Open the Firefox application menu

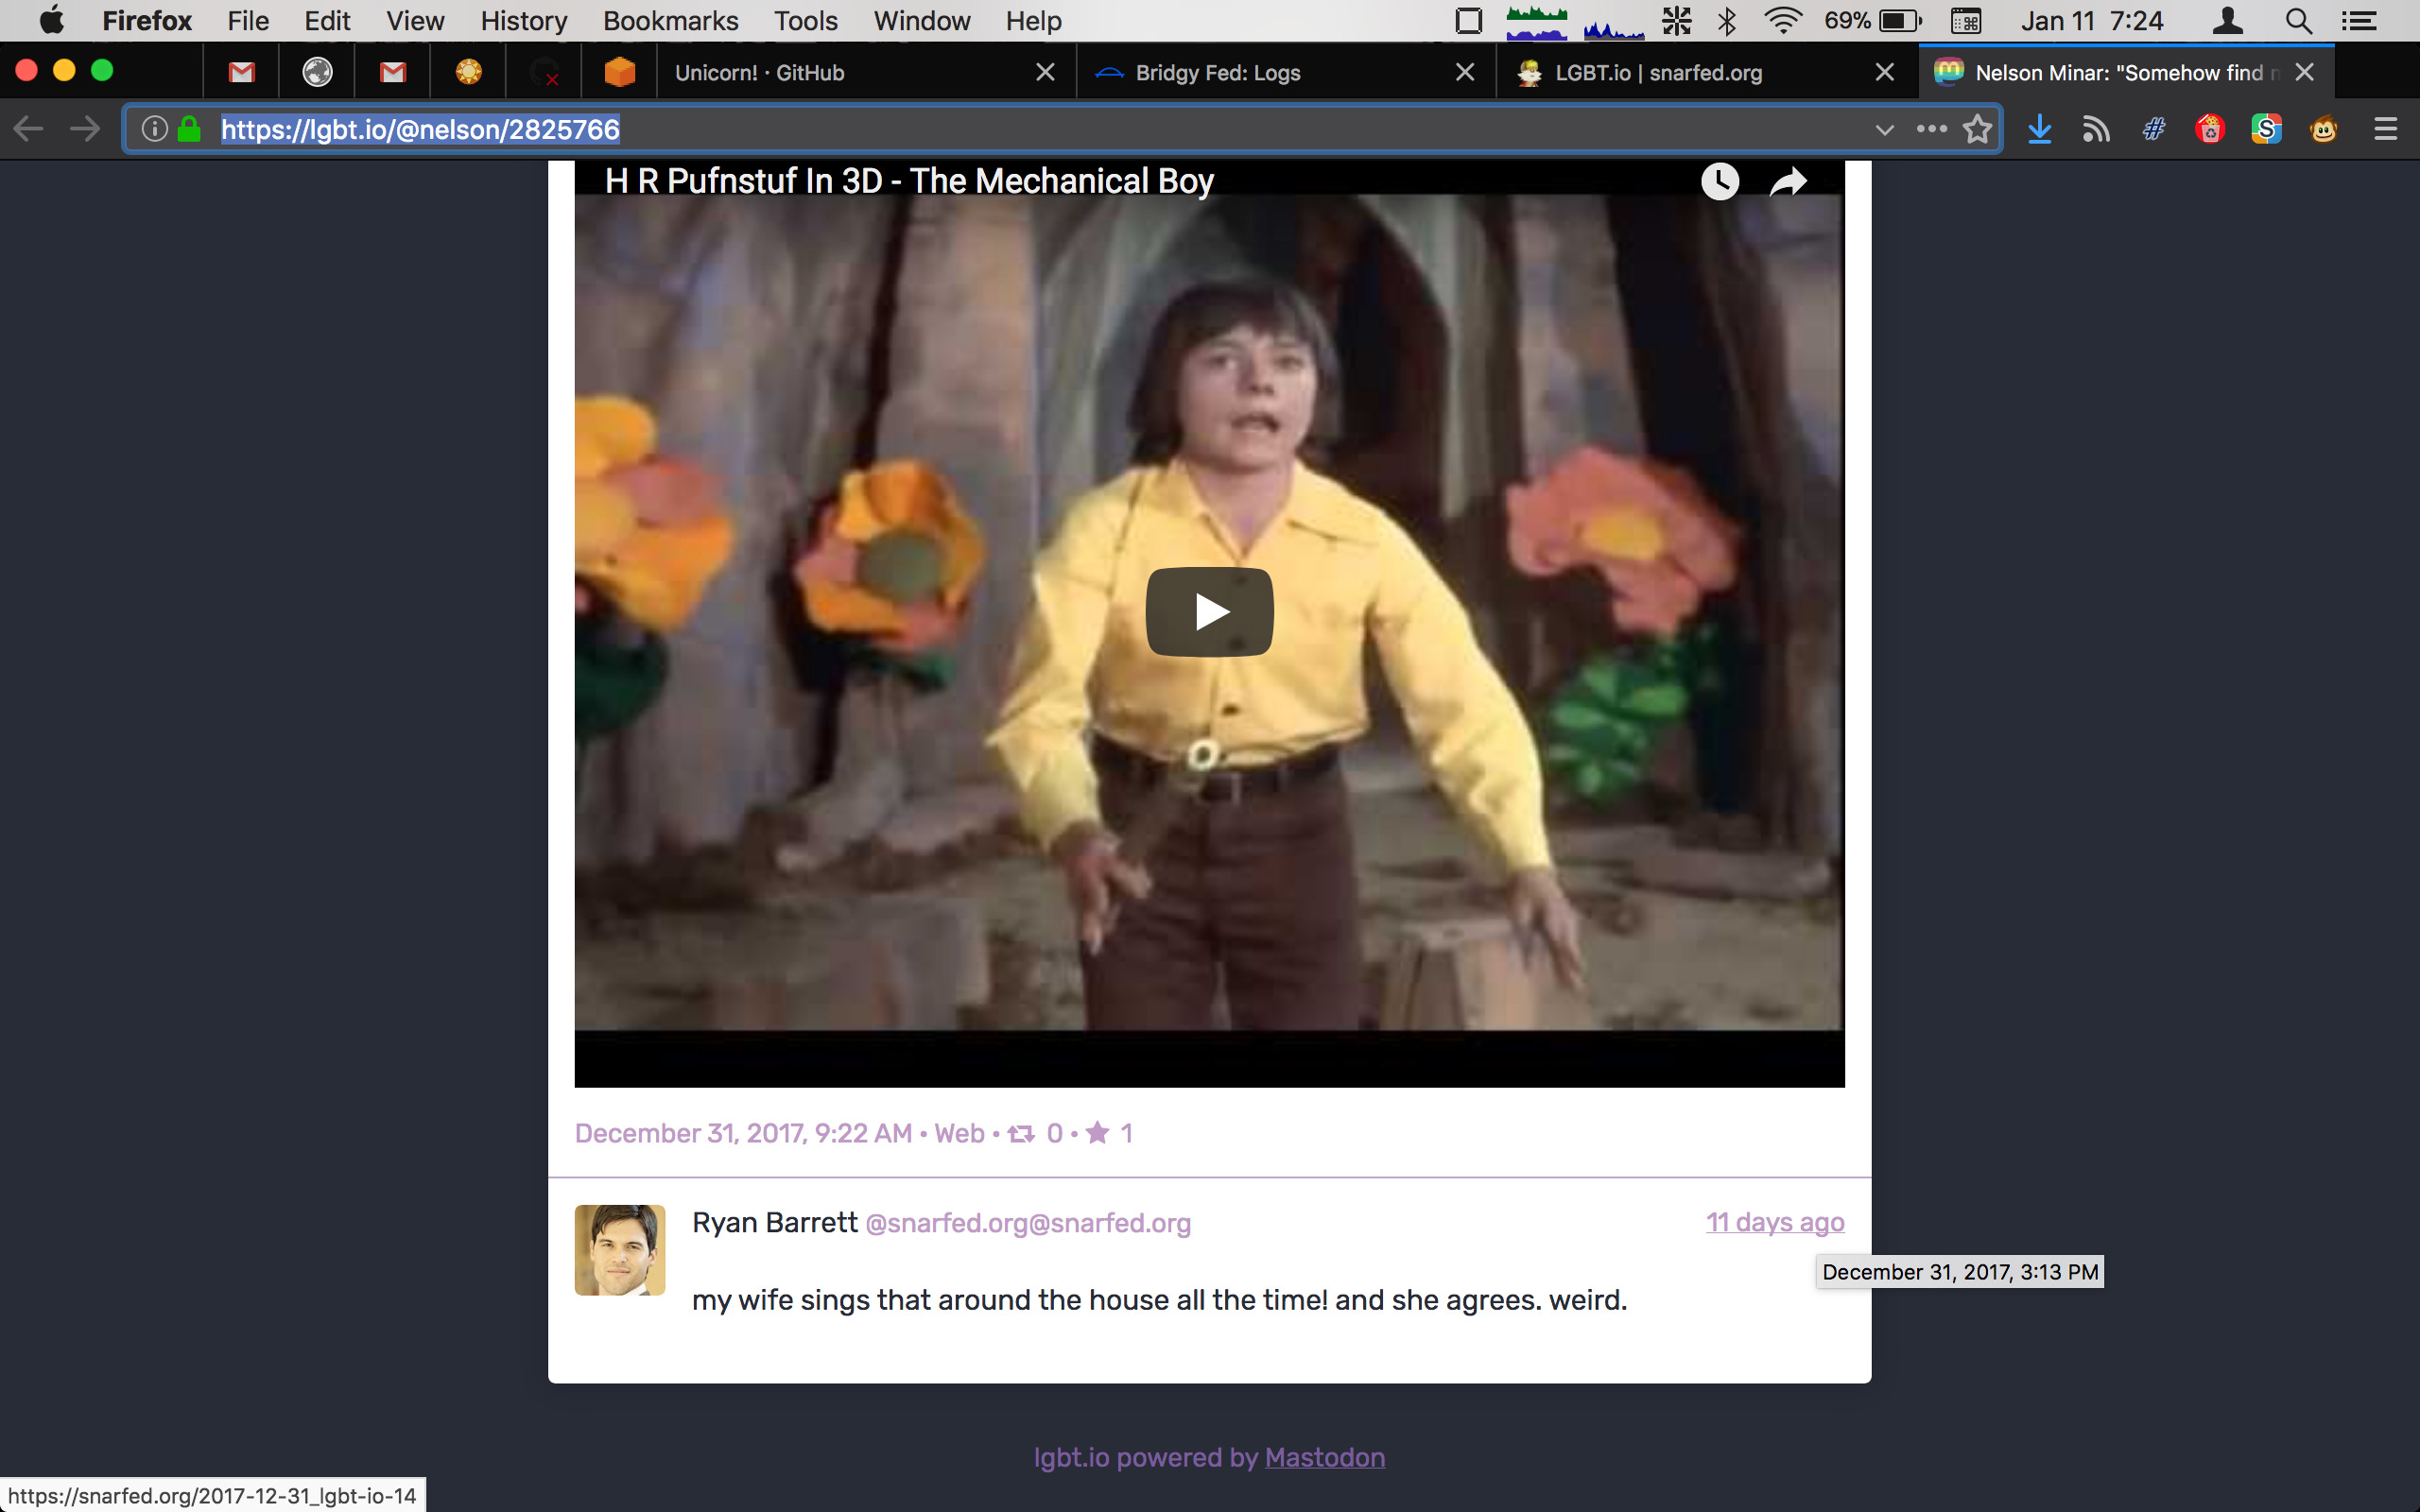pos(147,21)
